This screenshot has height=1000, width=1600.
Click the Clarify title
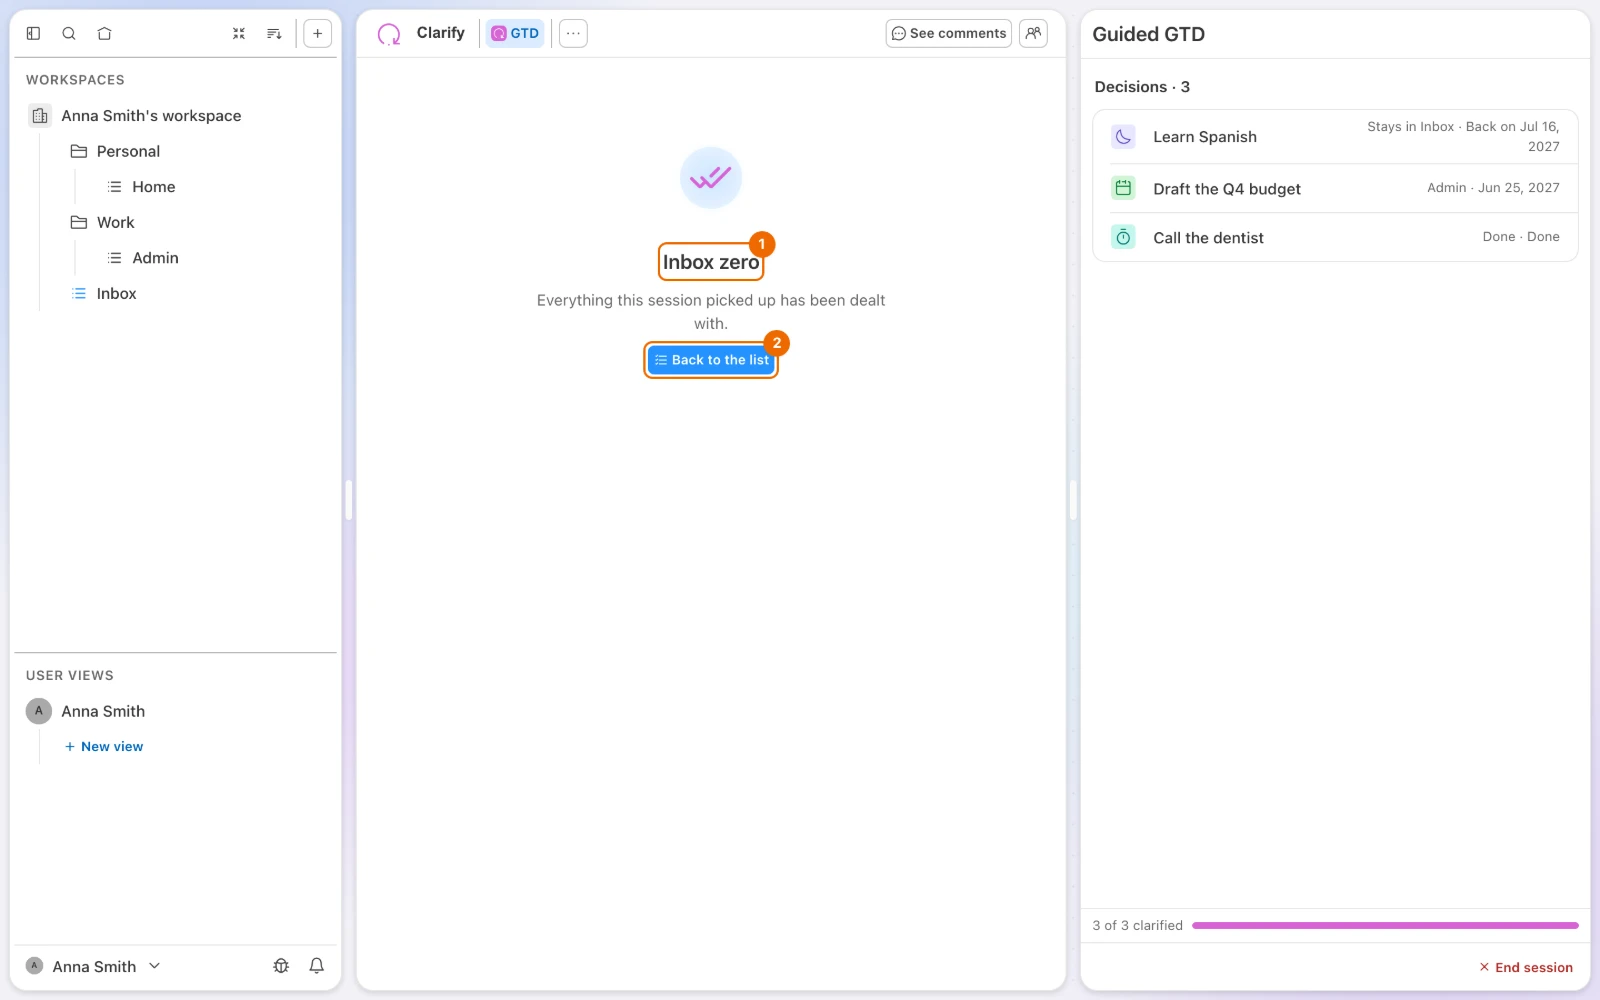click(x=440, y=33)
